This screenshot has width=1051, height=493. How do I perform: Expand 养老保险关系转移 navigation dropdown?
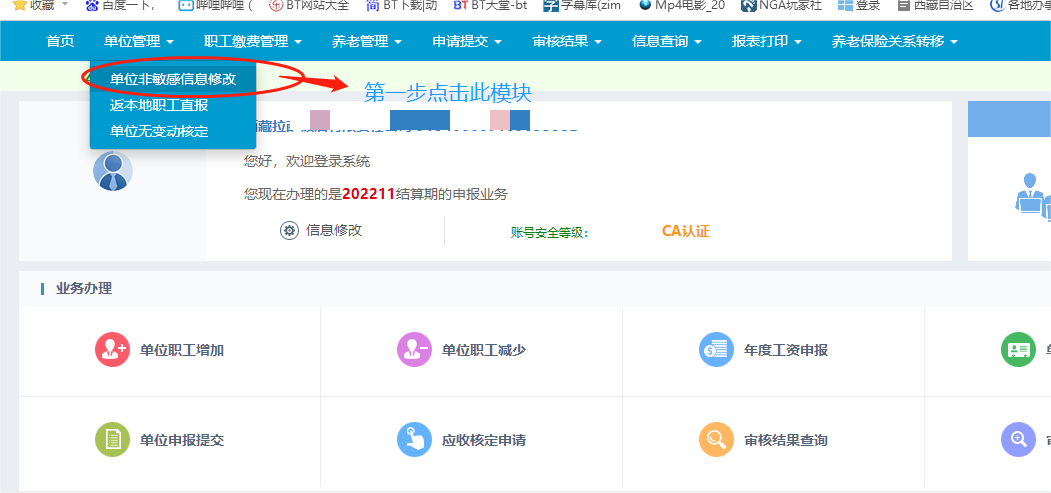[894, 42]
